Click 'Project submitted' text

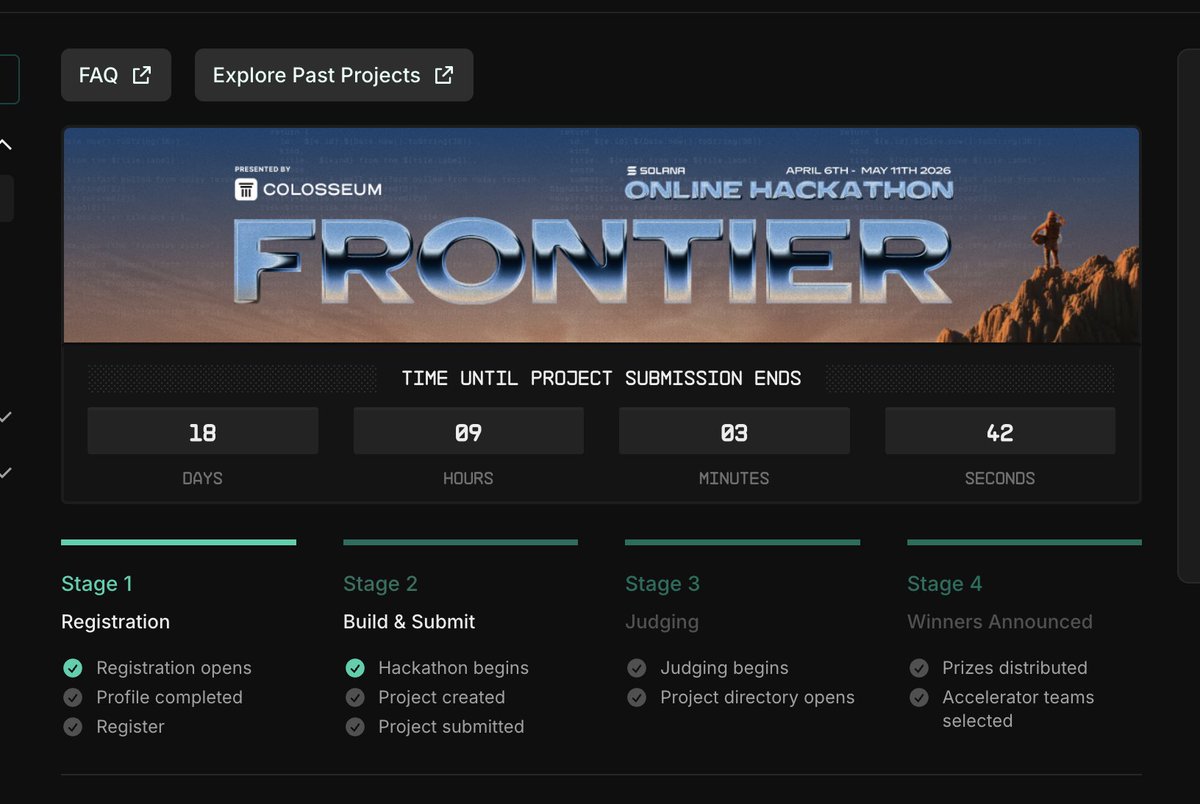coord(451,727)
